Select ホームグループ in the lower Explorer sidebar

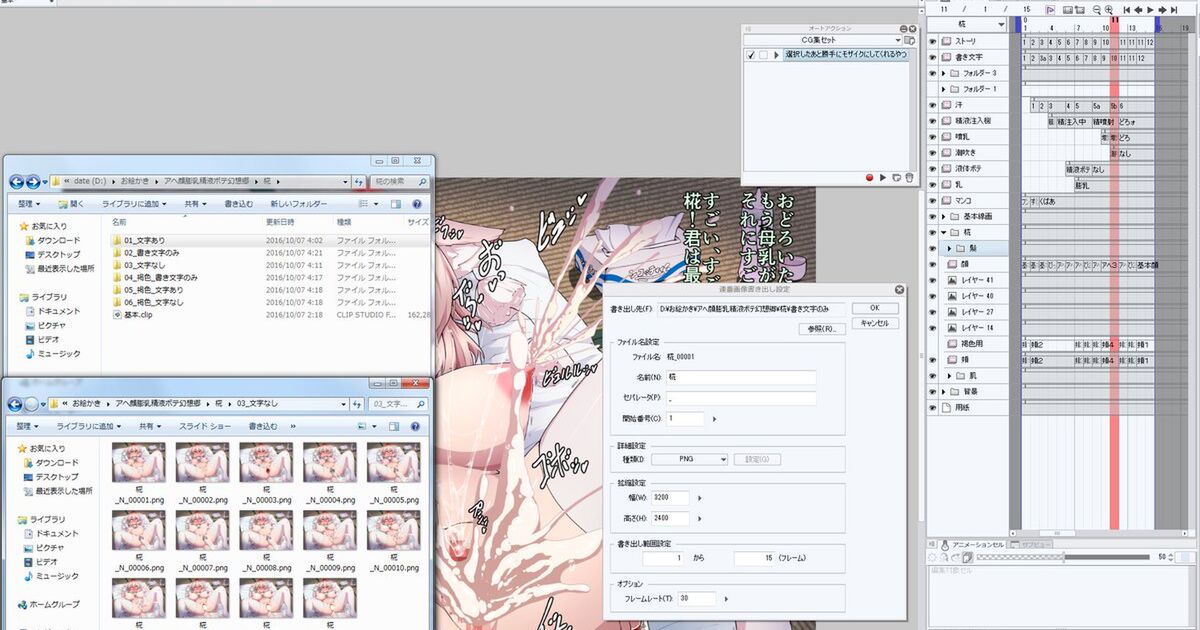48,605
